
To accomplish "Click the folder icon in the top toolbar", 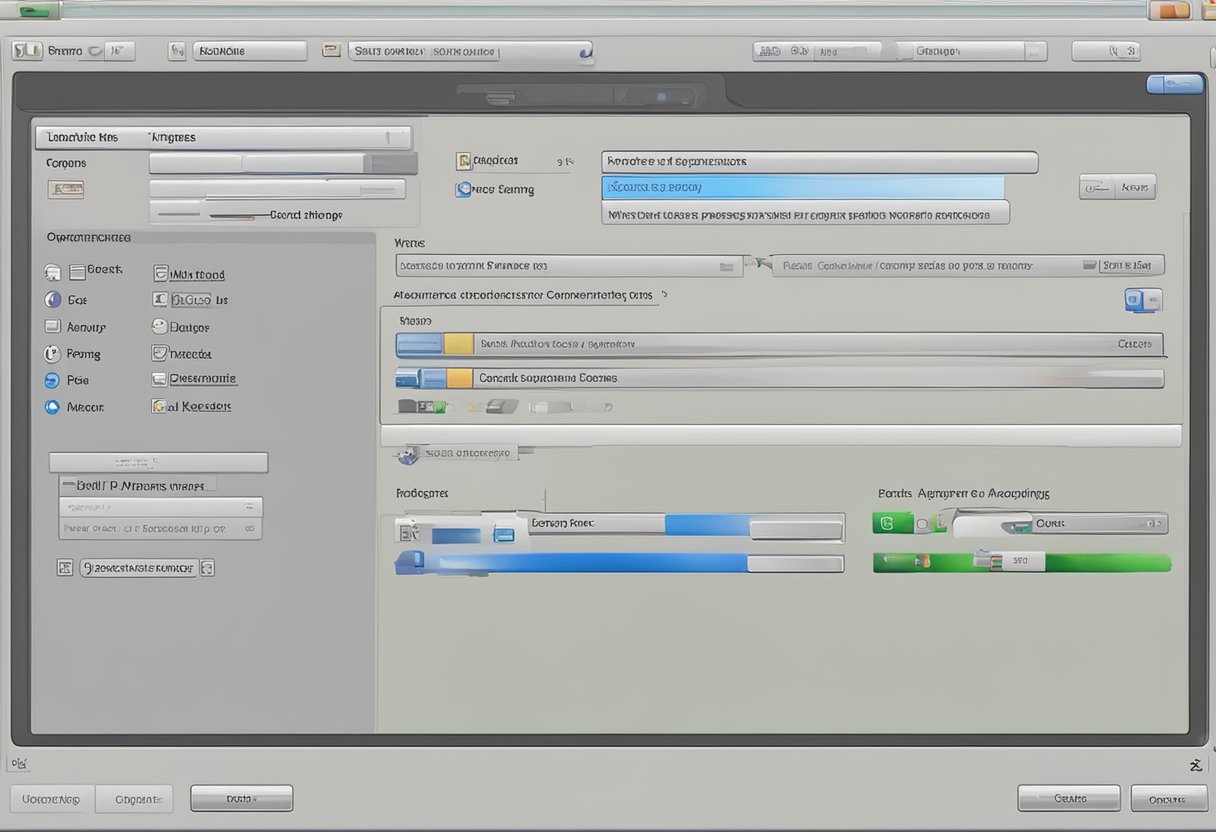I will (331, 50).
